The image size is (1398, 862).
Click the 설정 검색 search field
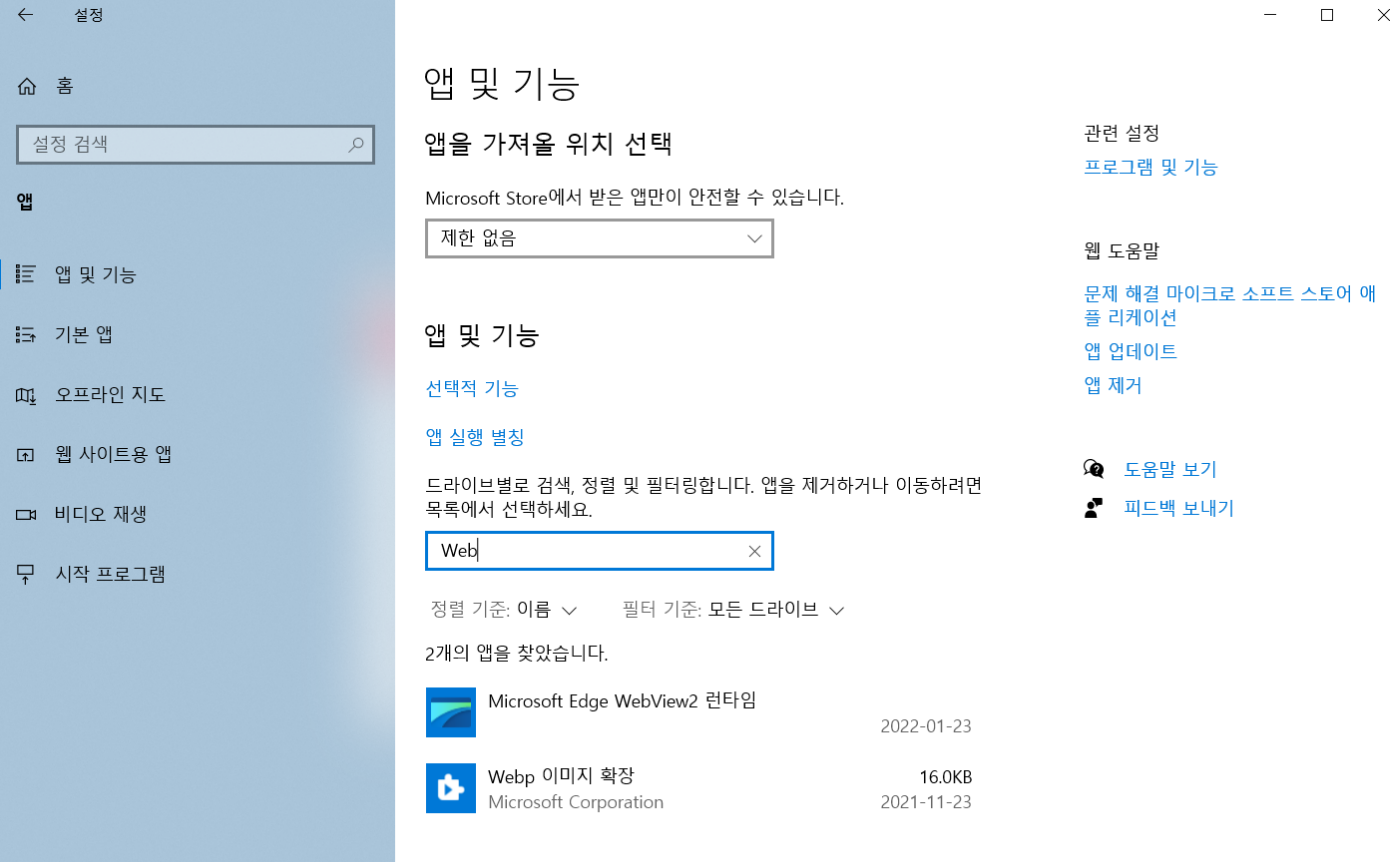coord(196,145)
